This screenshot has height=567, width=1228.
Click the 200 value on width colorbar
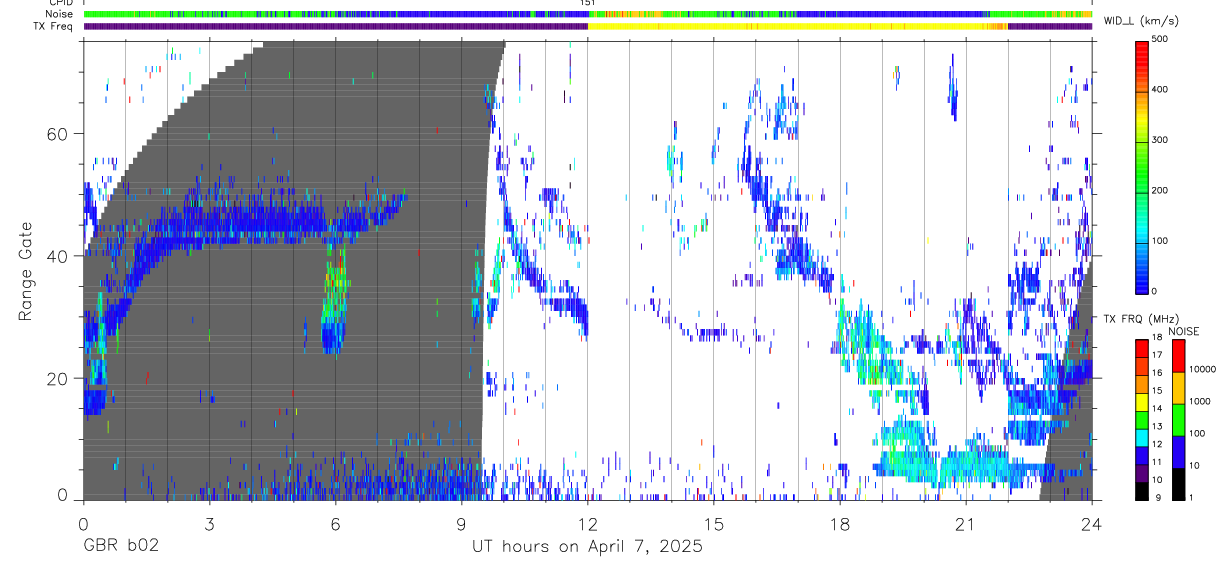(1161, 190)
